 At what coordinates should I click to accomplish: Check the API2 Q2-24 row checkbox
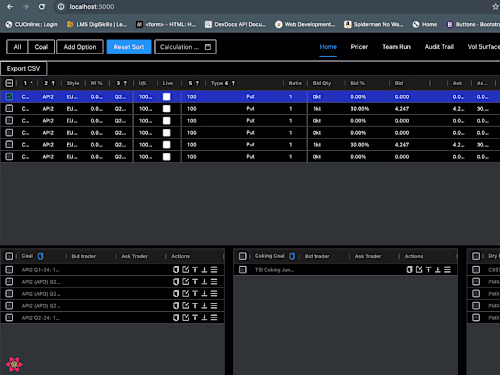(x=9, y=318)
